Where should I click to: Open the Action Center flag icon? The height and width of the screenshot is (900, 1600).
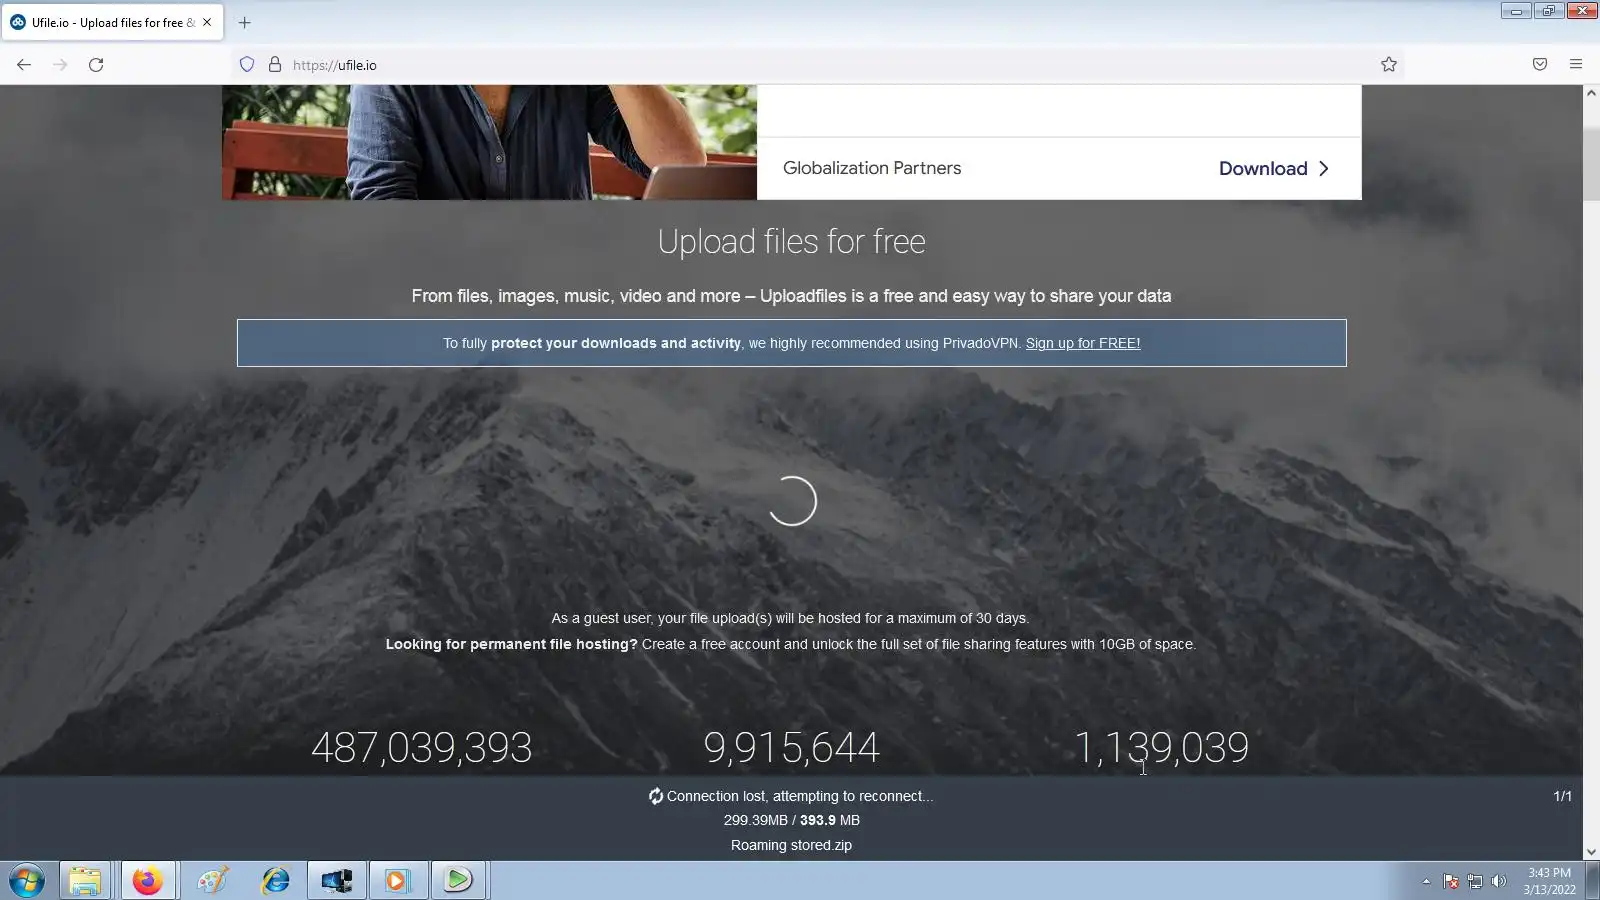pos(1451,881)
